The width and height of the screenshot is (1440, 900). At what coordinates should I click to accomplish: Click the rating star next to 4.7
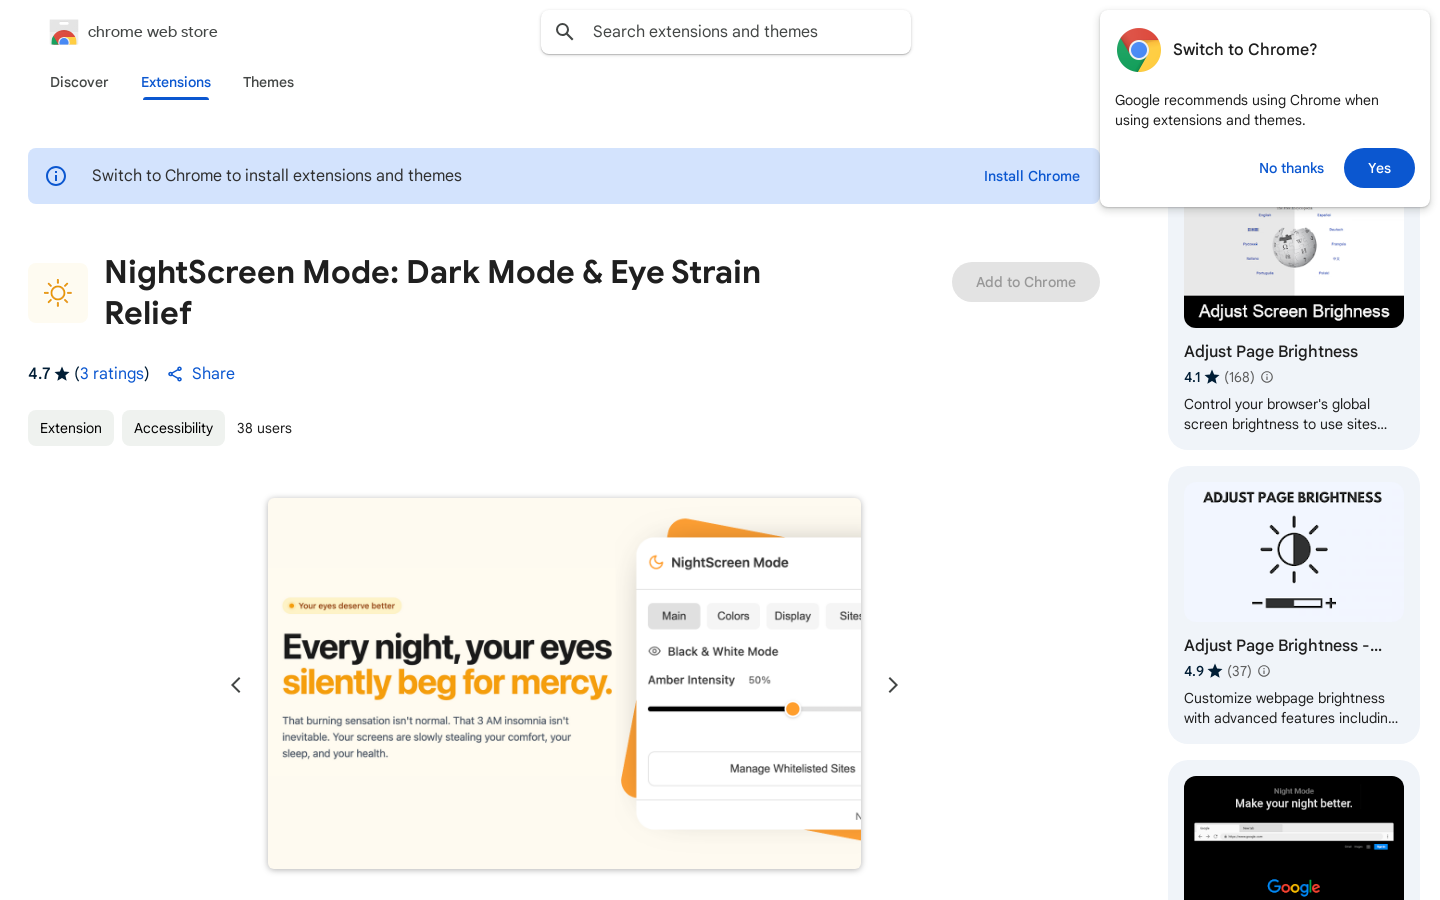[62, 374]
